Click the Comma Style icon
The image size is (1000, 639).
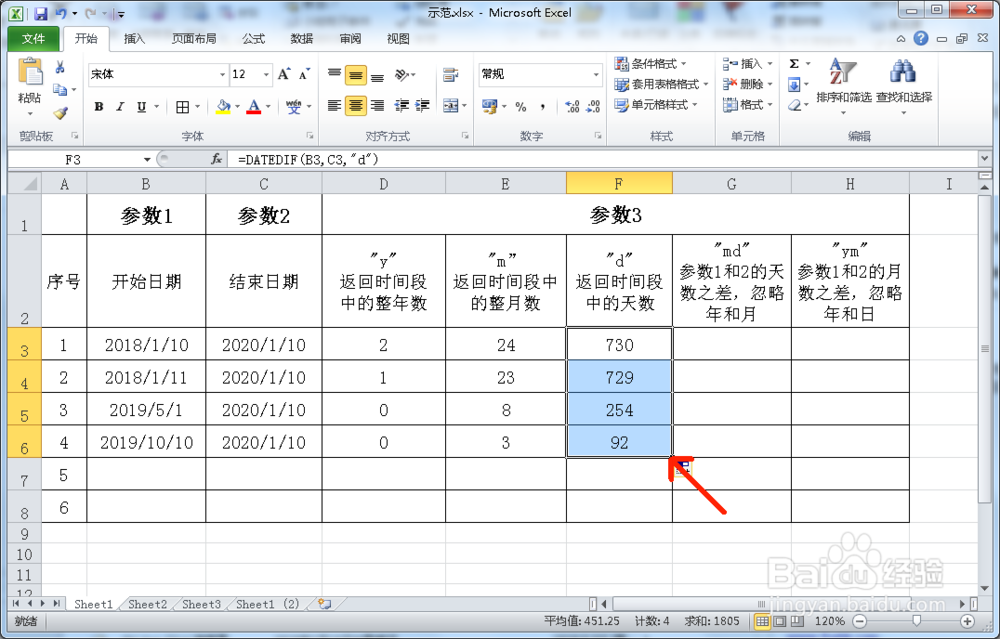tap(543, 105)
